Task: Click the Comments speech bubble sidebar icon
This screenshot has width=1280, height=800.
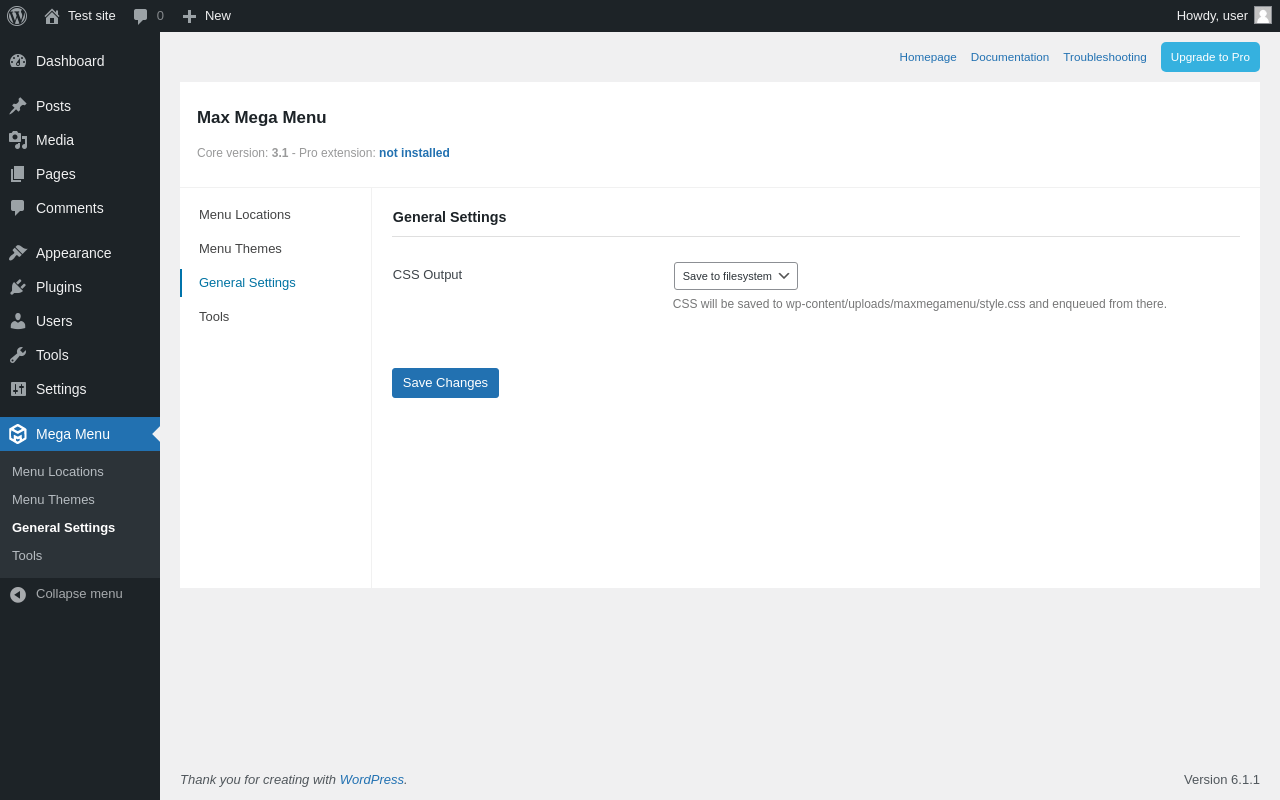Action: tap(18, 208)
